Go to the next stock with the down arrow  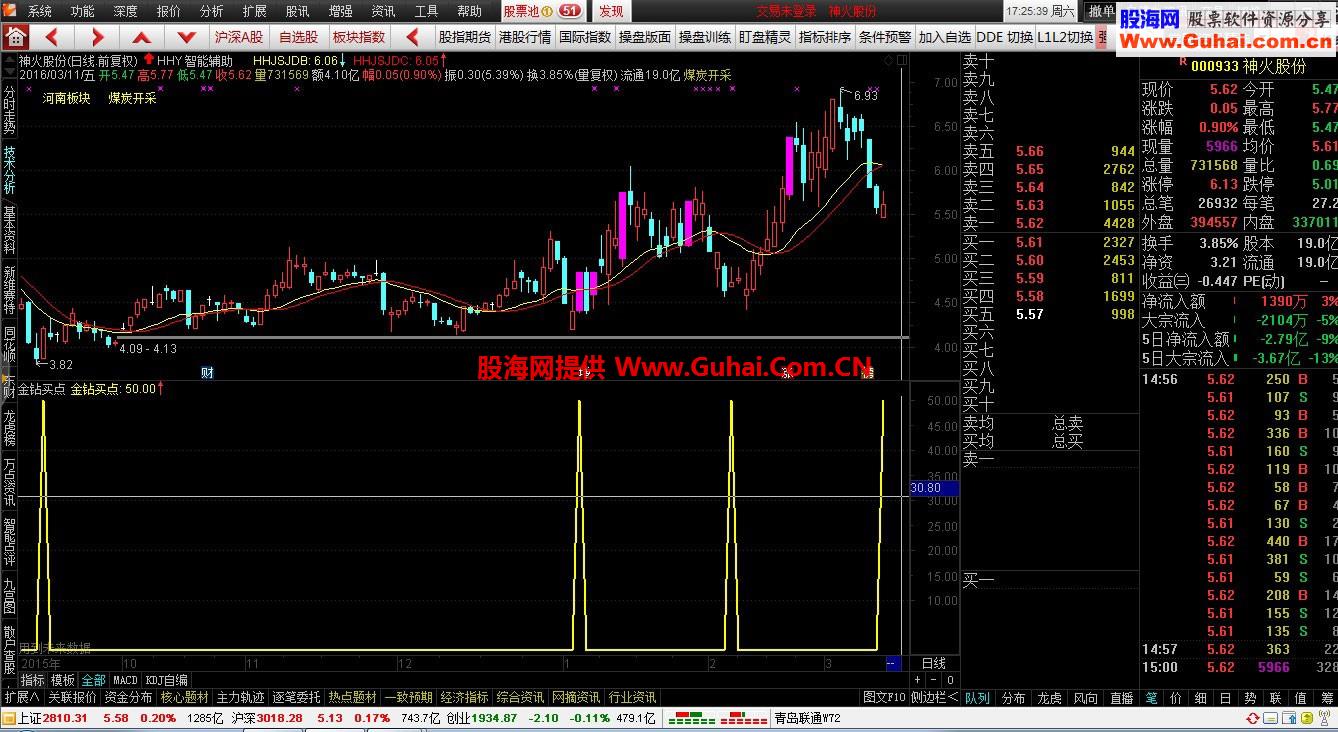click(x=187, y=37)
